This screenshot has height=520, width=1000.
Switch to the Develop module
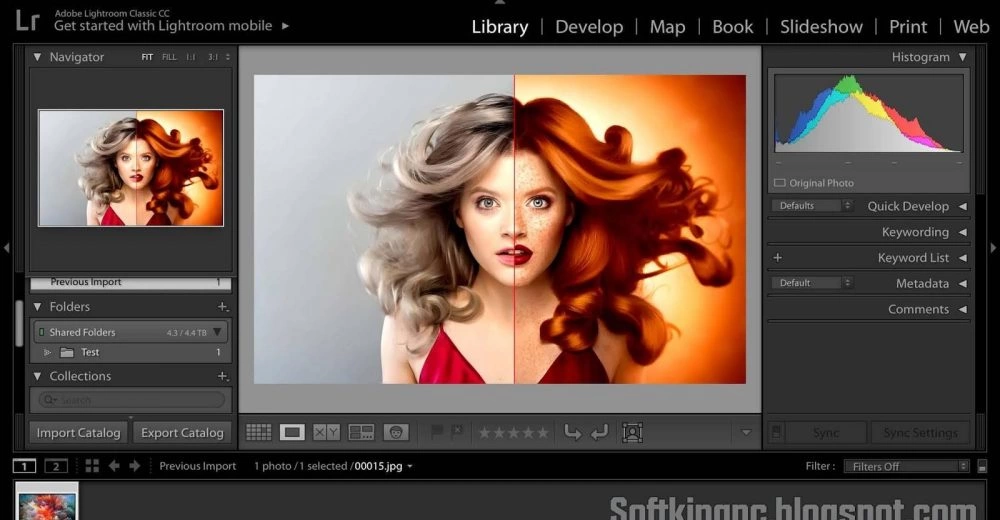point(589,27)
